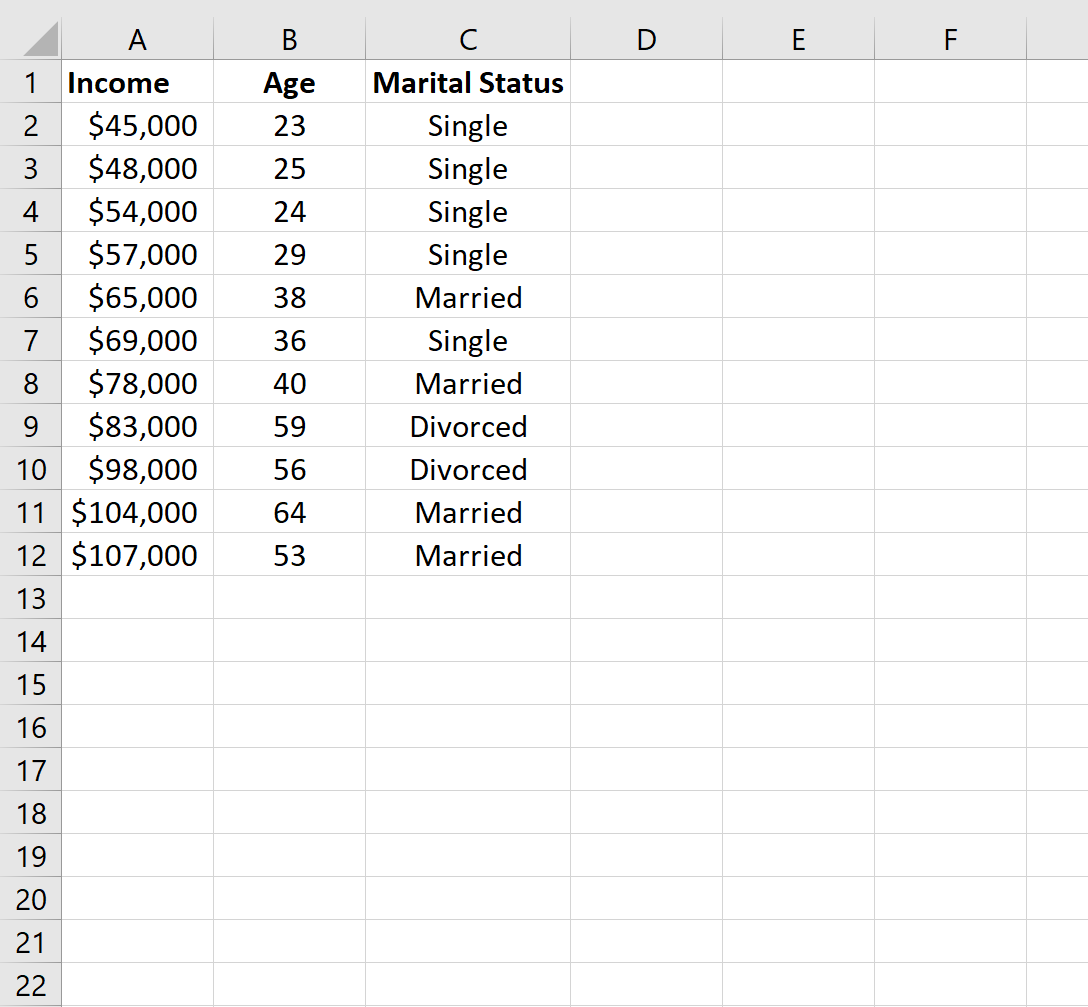This screenshot has height=1007, width=1088.
Task: Select column A header
Action: (137, 40)
